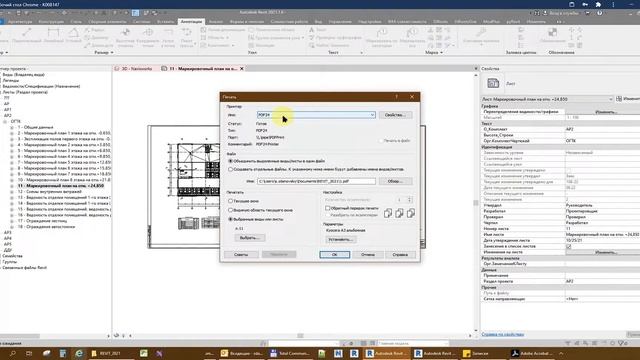Image resolution: width=640 pixels, height=360 pixels.
Task: Select sheet 18 - Ограждение автостоянки
Action: [x=46, y=227]
